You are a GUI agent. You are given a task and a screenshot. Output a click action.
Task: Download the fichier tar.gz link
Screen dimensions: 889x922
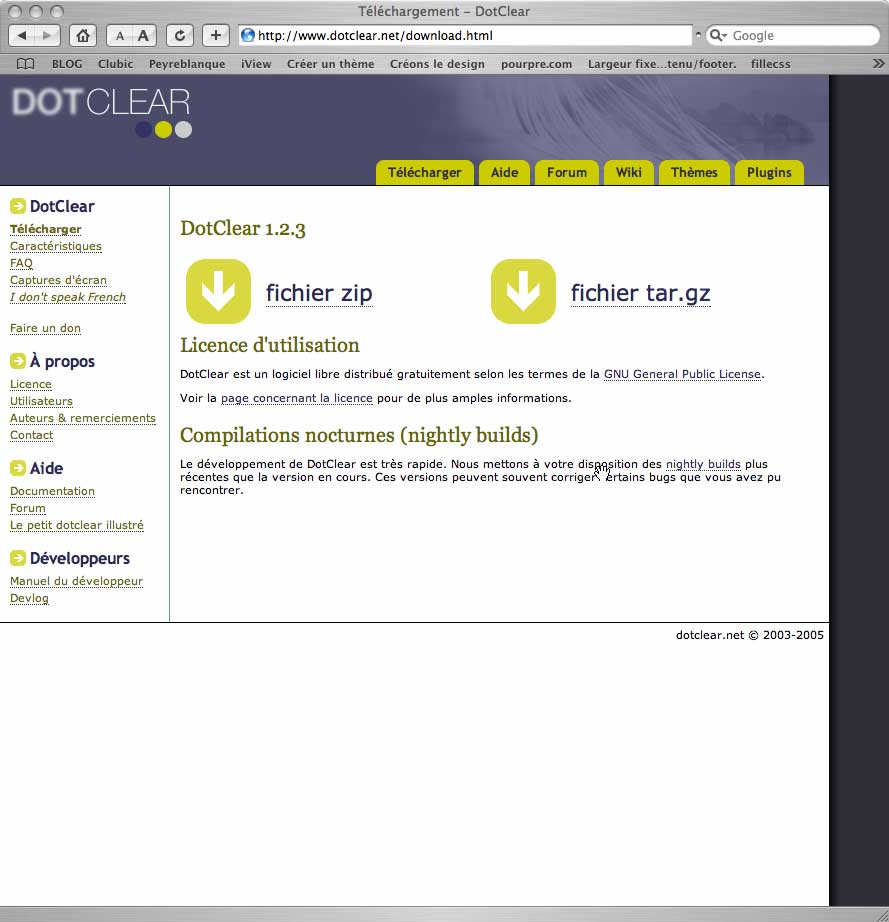click(x=641, y=293)
